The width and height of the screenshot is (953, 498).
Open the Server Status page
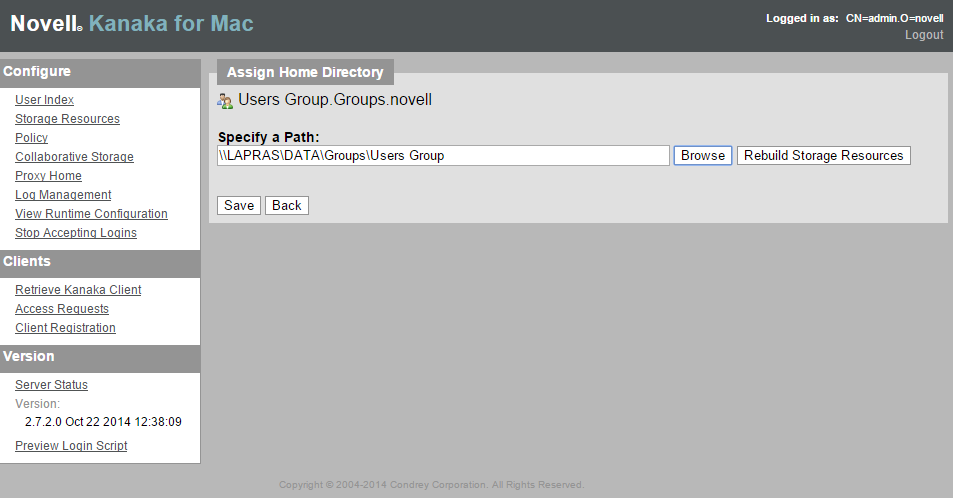52,384
